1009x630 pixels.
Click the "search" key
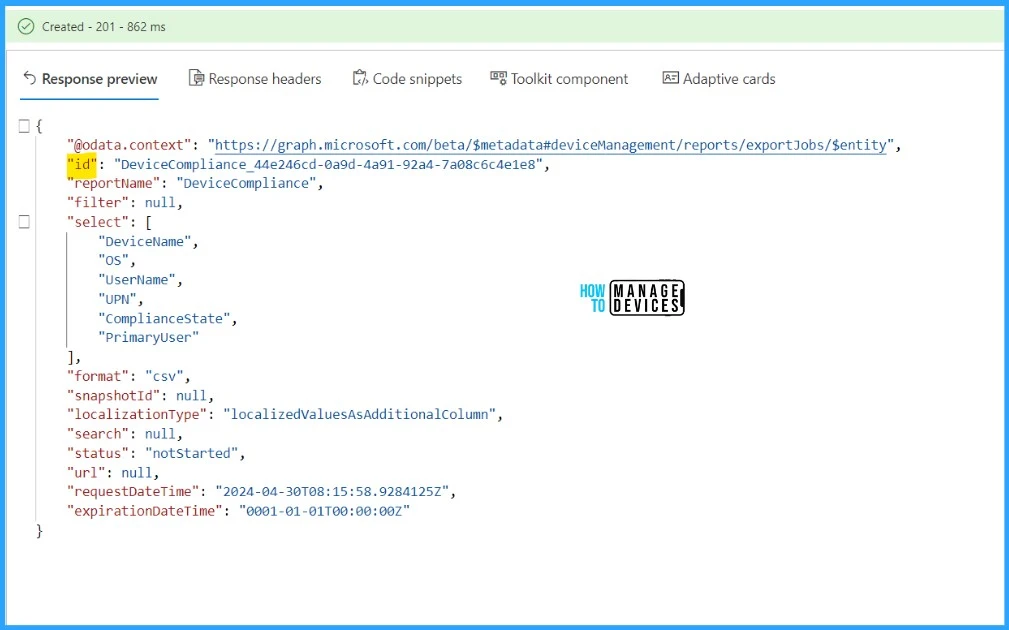pyautogui.click(x=98, y=434)
